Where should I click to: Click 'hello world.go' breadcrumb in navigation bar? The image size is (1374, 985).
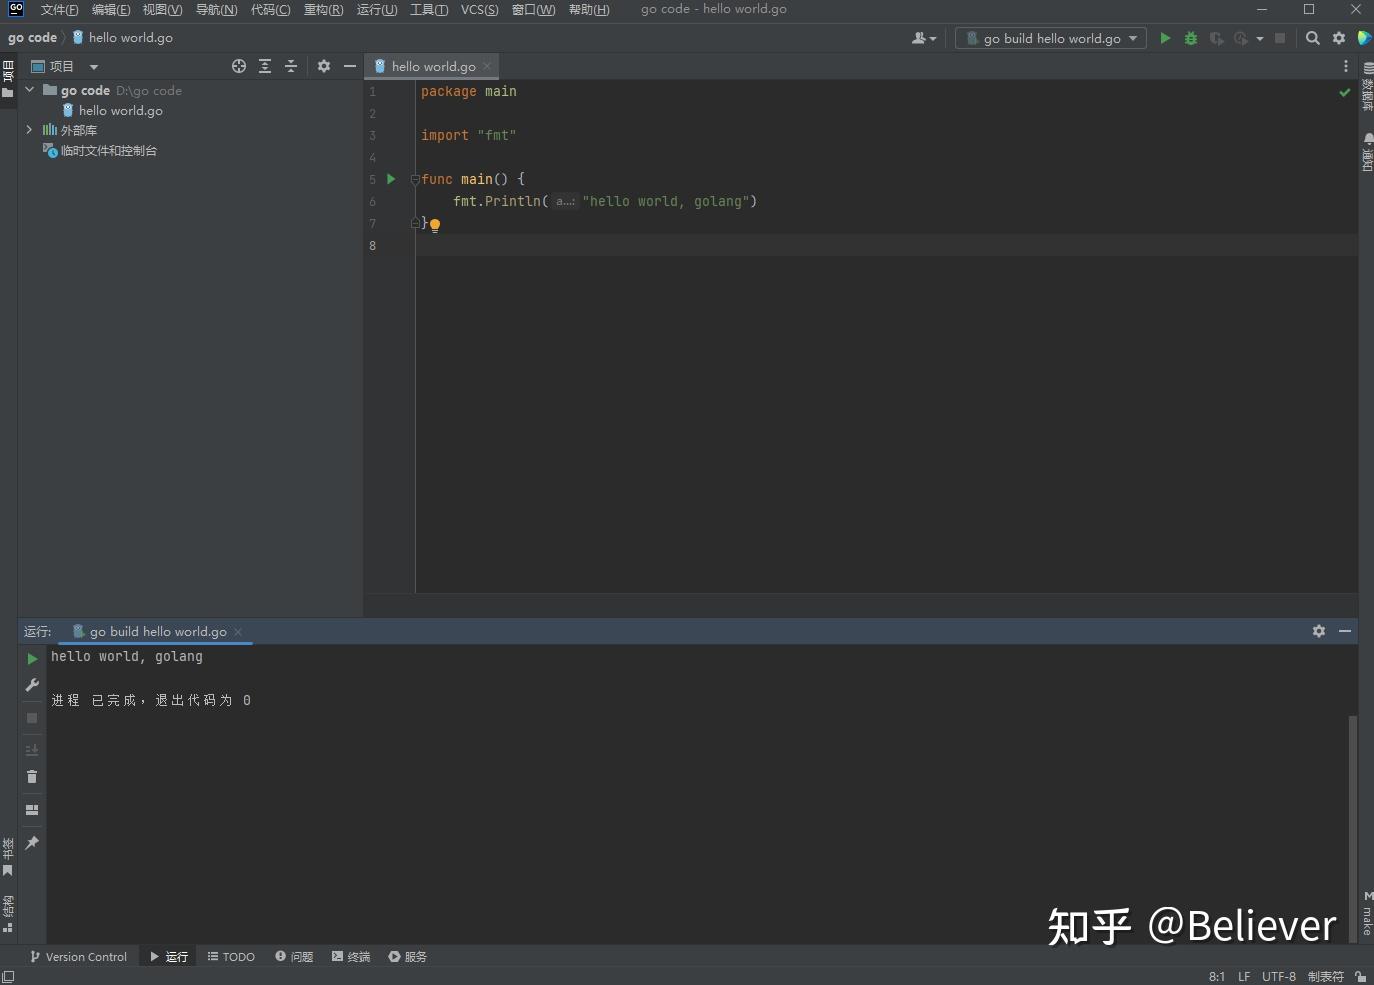(123, 37)
